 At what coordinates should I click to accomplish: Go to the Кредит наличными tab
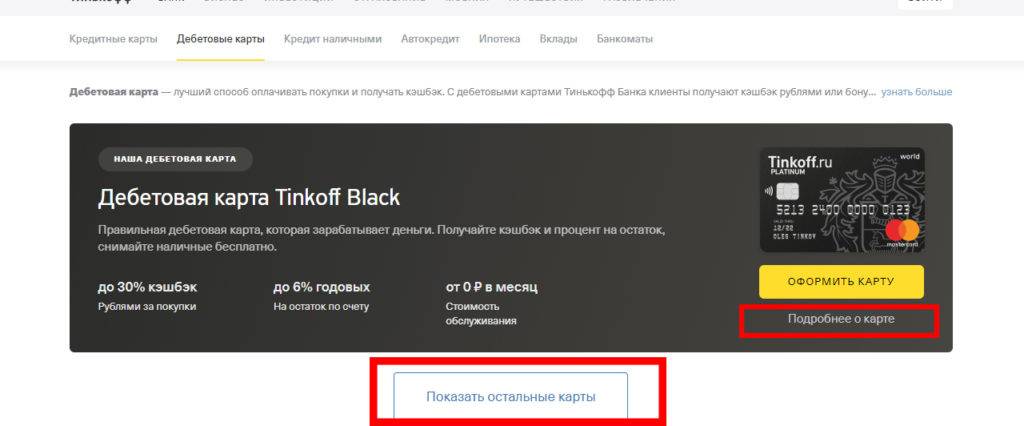tap(332, 39)
